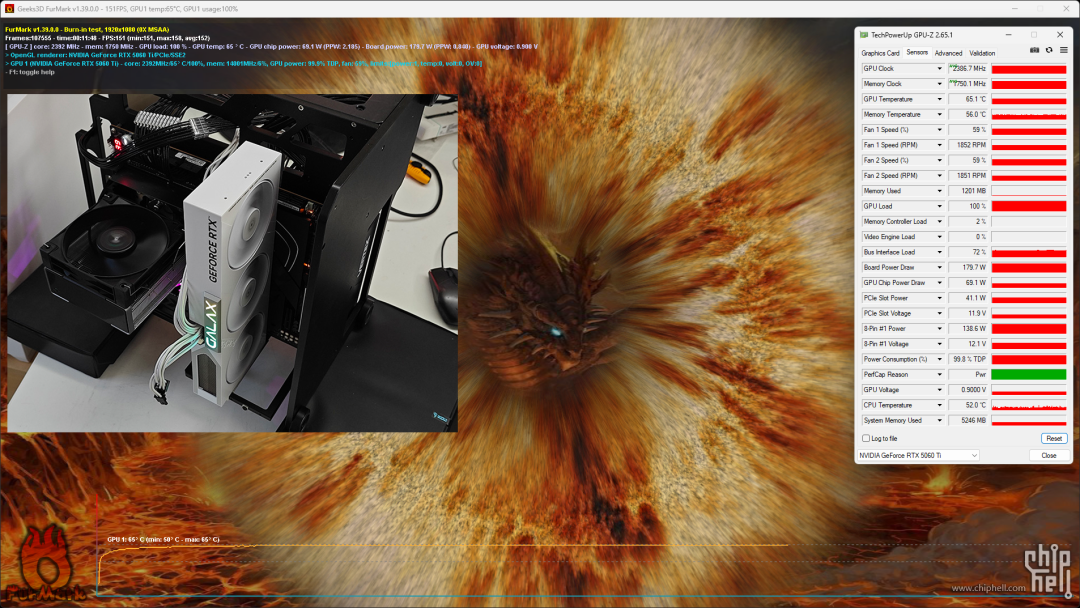1080x608 pixels.
Task: Click the FurMark icon in the title bar
Action: click(x=9, y=9)
